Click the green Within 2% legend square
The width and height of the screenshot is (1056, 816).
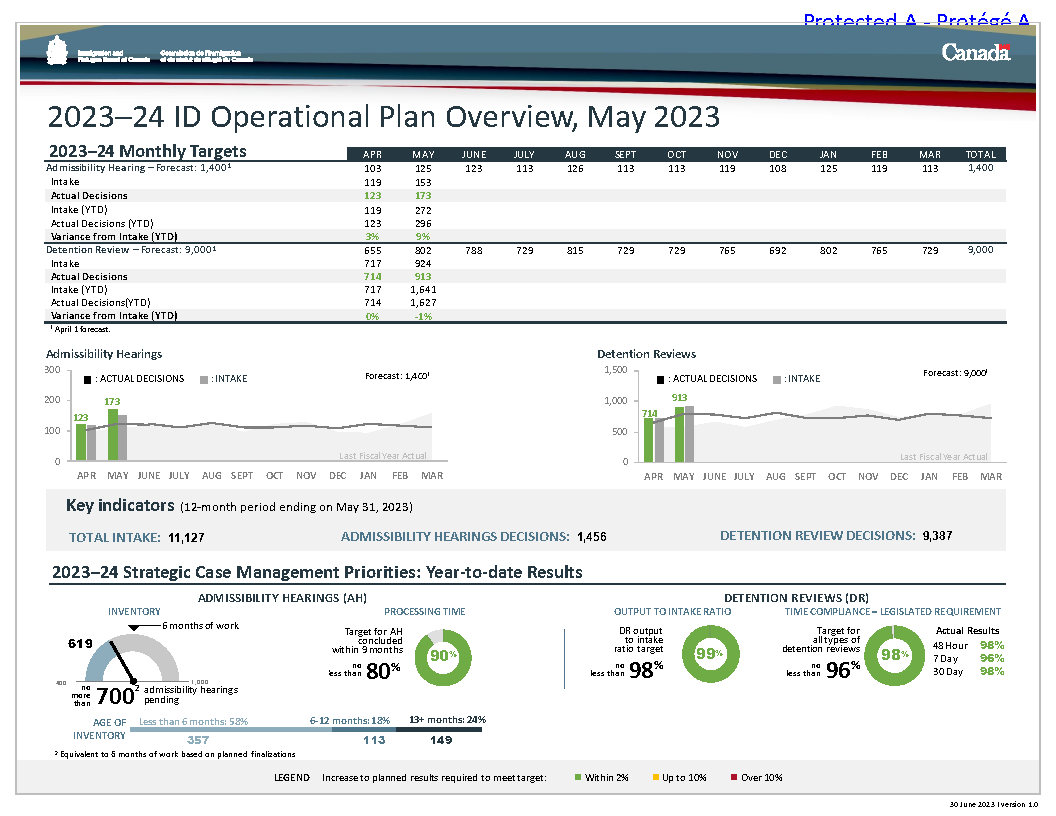577,778
